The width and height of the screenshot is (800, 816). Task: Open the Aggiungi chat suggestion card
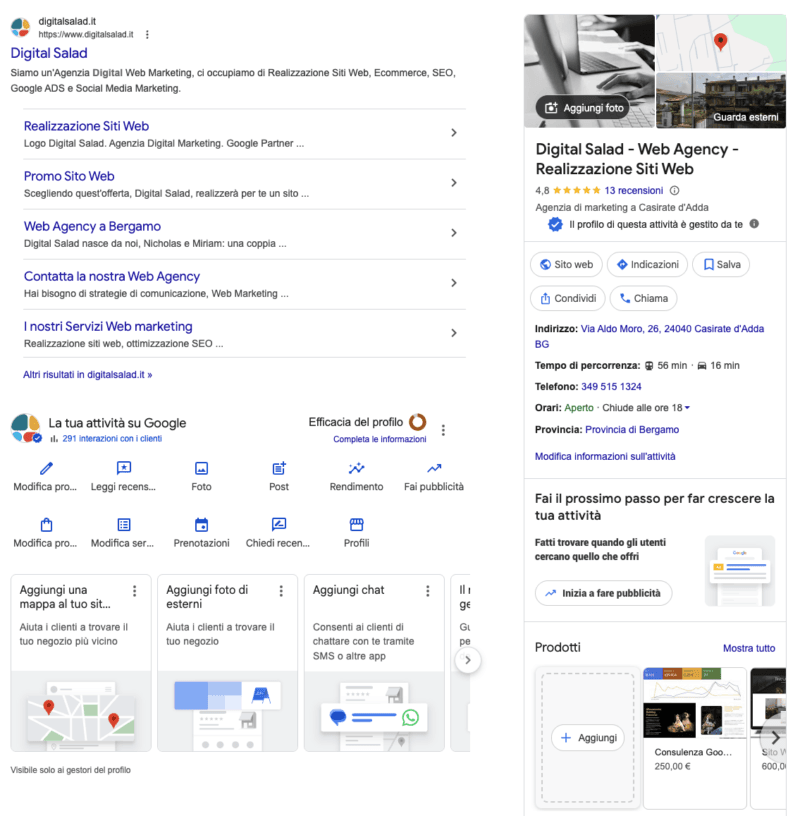point(374,663)
